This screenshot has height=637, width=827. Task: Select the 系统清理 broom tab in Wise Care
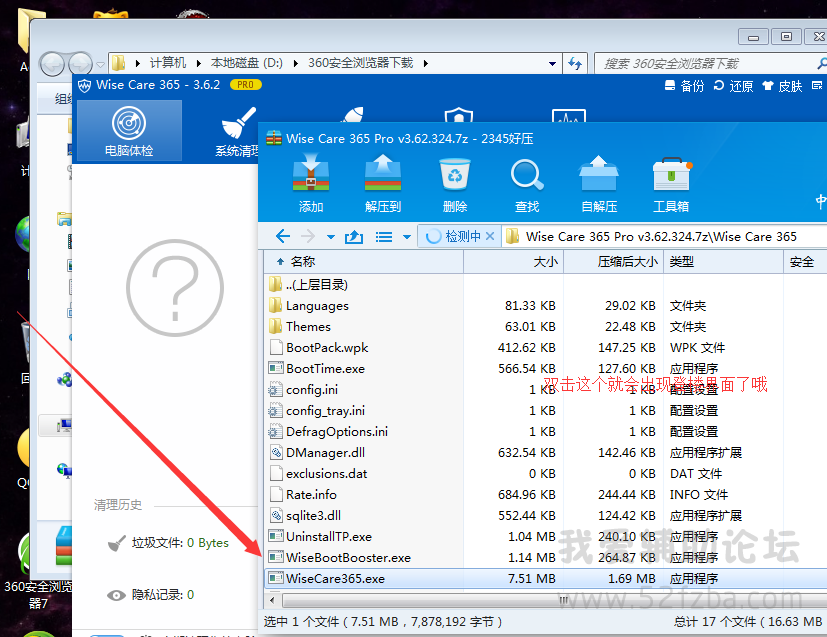[x=237, y=130]
